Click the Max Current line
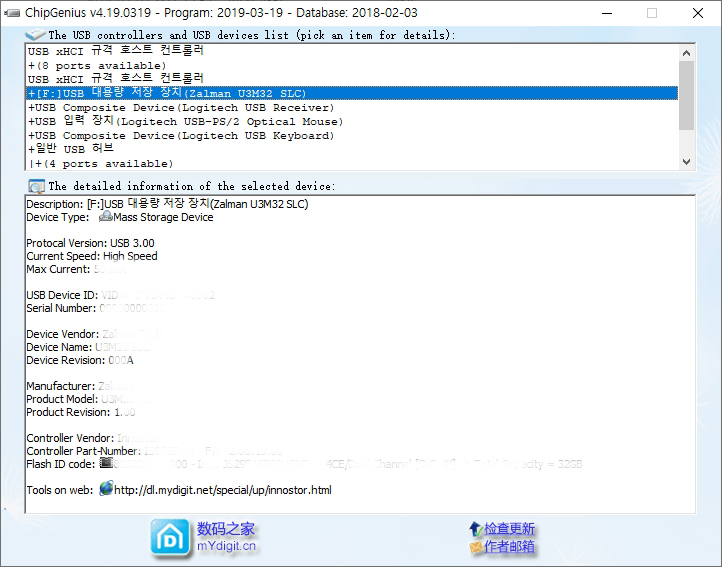The height and width of the screenshot is (567, 722). point(76,269)
